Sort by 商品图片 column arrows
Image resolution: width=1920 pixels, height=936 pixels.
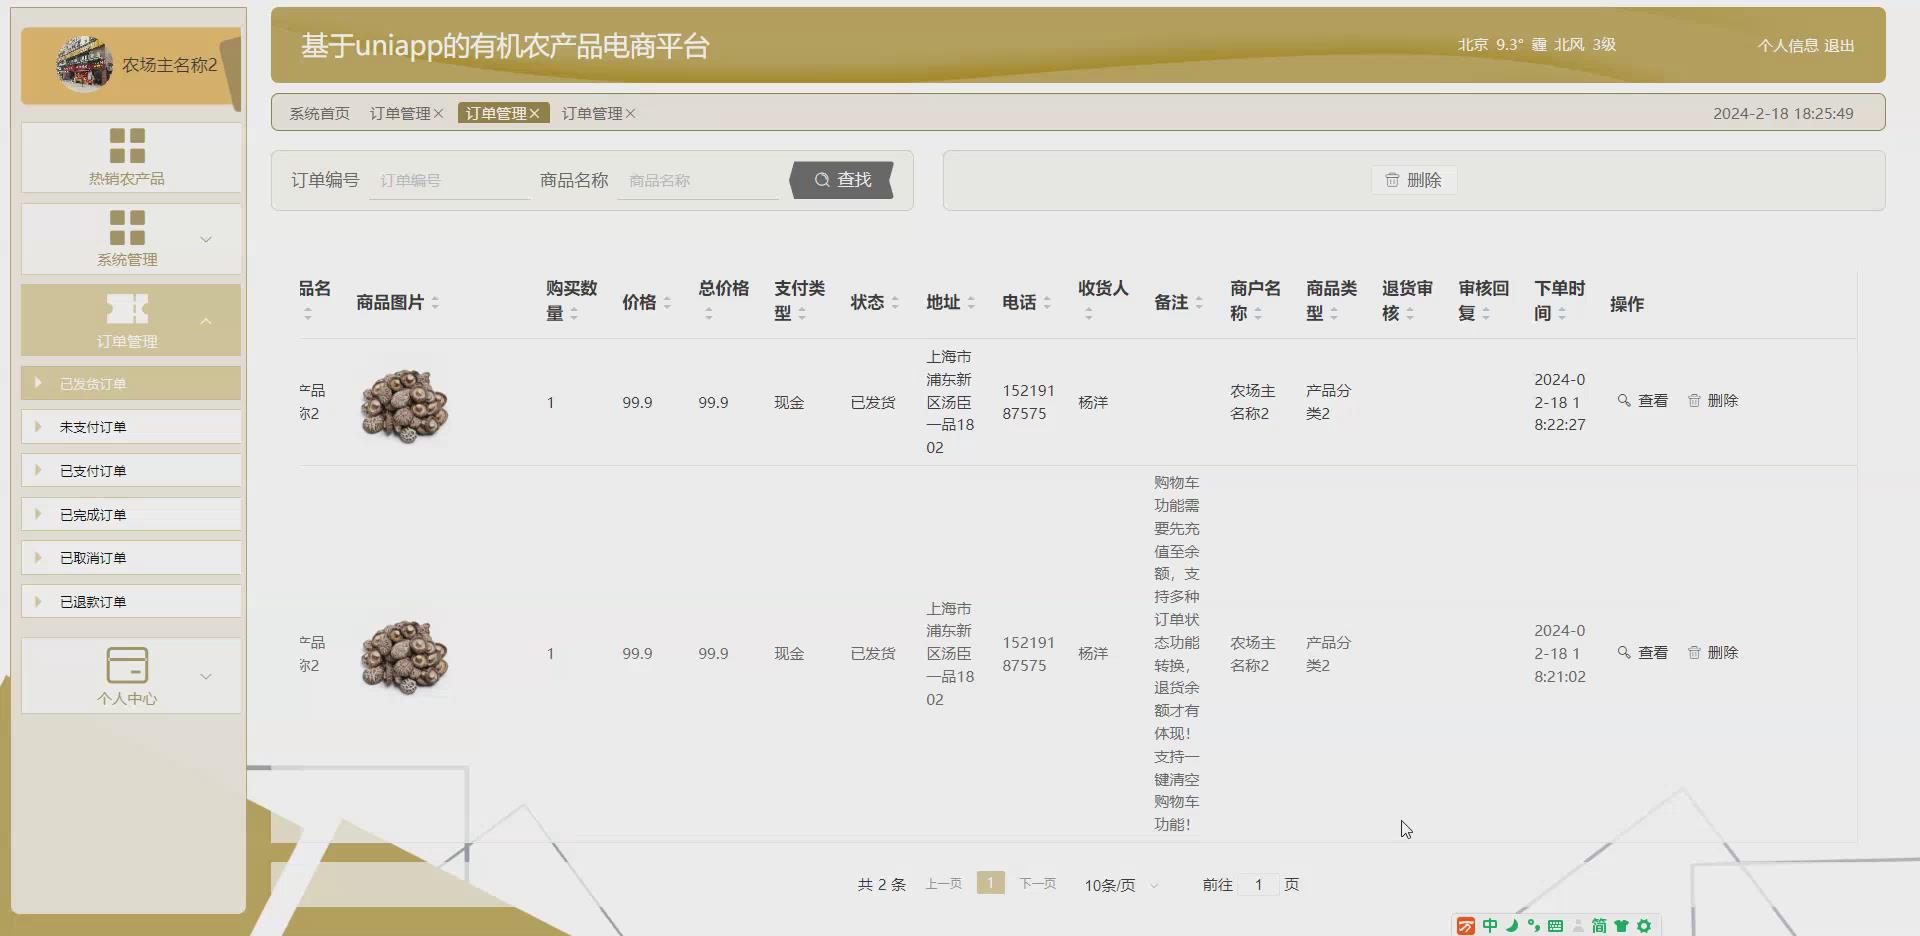(435, 302)
